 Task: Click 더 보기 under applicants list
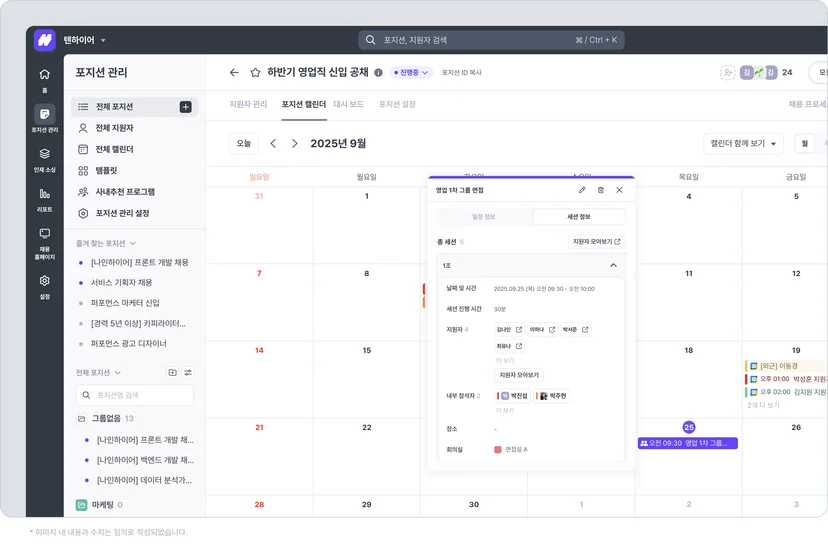pos(505,361)
